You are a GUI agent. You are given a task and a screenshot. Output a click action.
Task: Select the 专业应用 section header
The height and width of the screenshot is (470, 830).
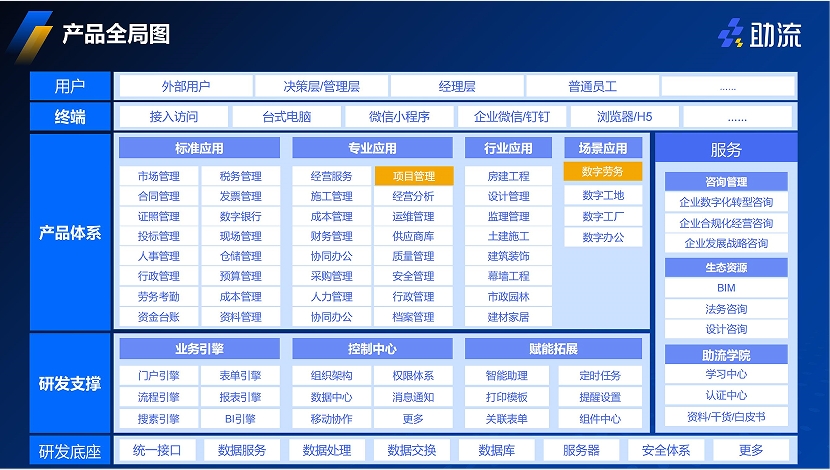(x=372, y=148)
